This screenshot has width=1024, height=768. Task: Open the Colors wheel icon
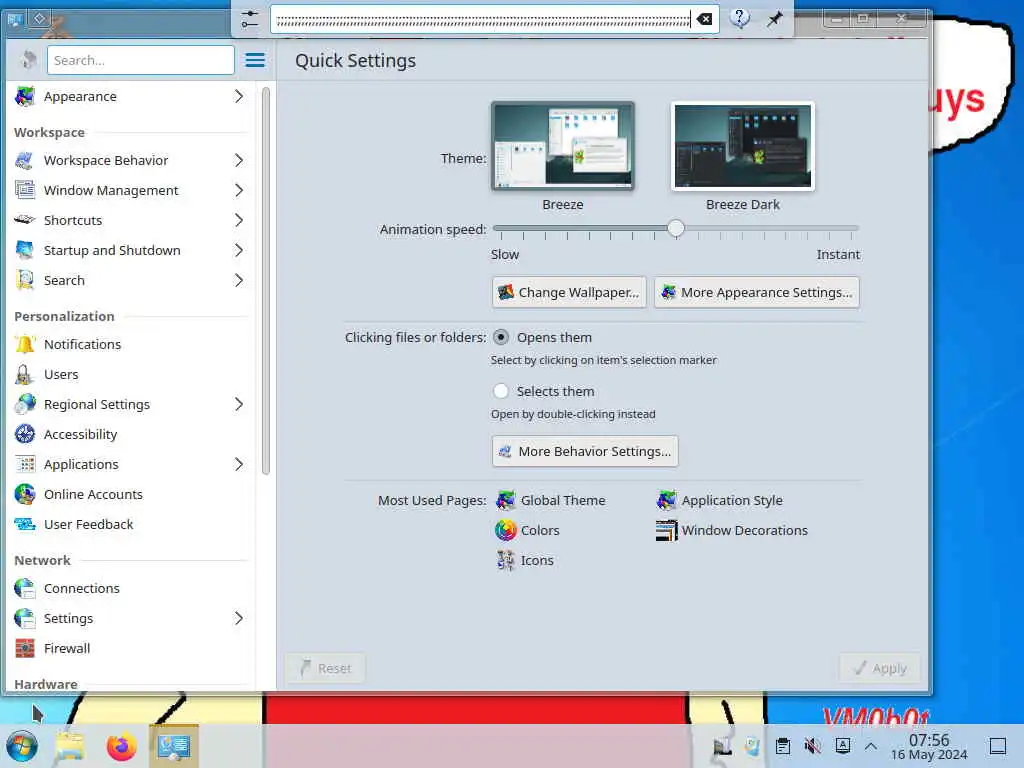tap(505, 530)
